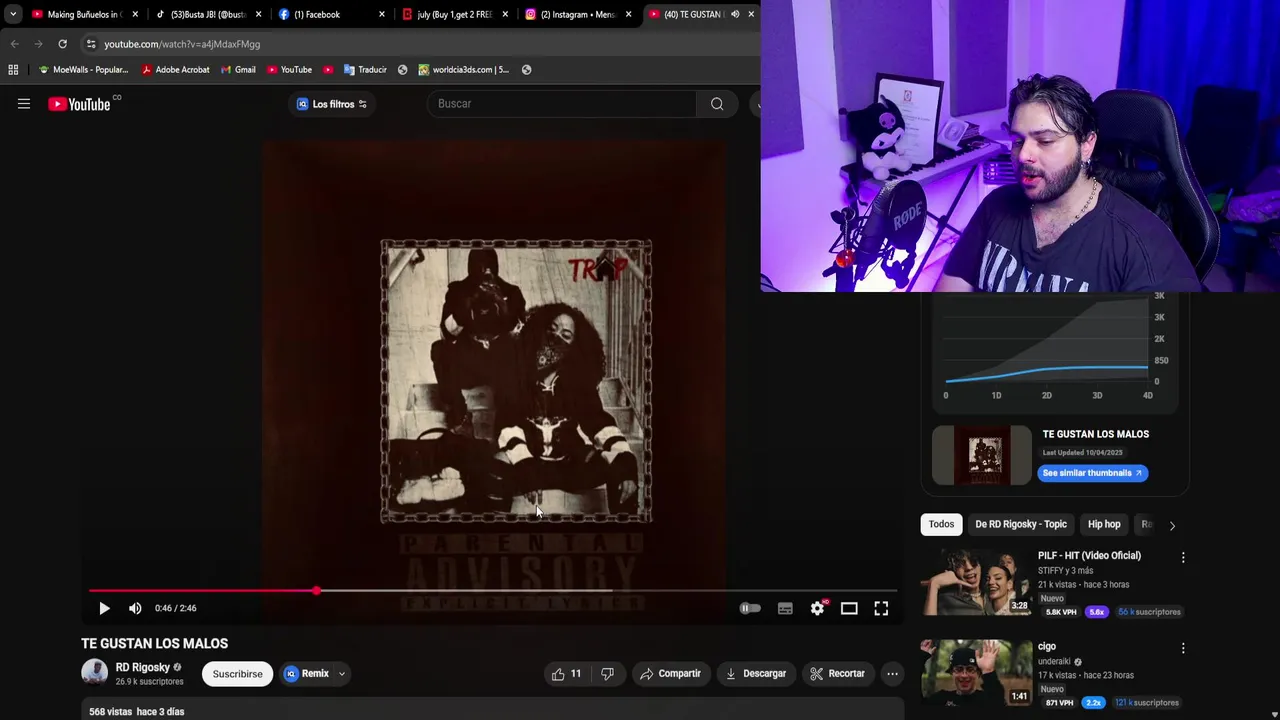Go back in browser history

click(x=14, y=44)
